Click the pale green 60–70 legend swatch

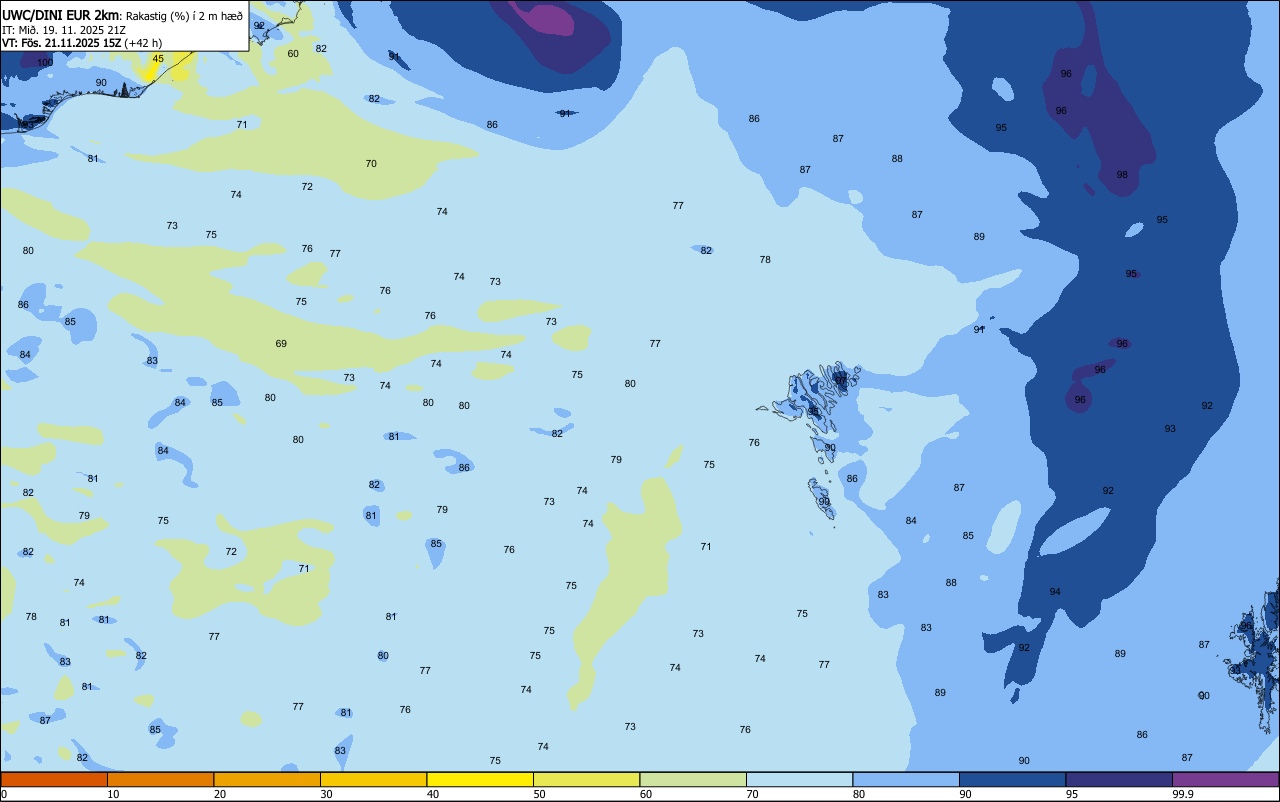point(693,779)
